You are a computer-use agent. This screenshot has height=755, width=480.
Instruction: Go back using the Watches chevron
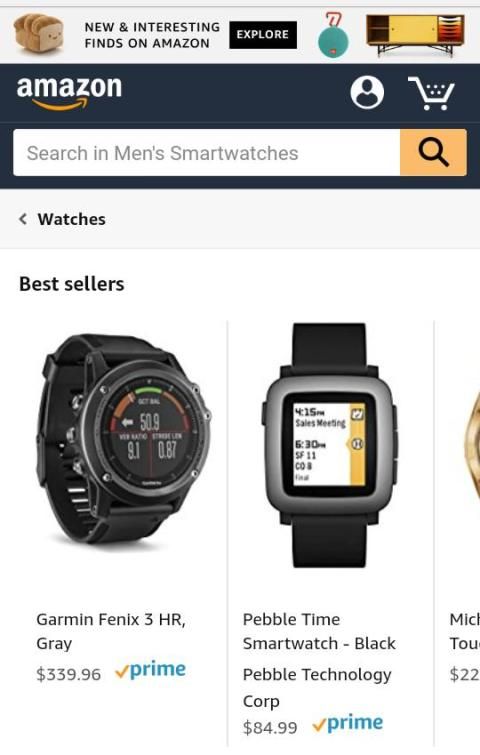coord(23,219)
